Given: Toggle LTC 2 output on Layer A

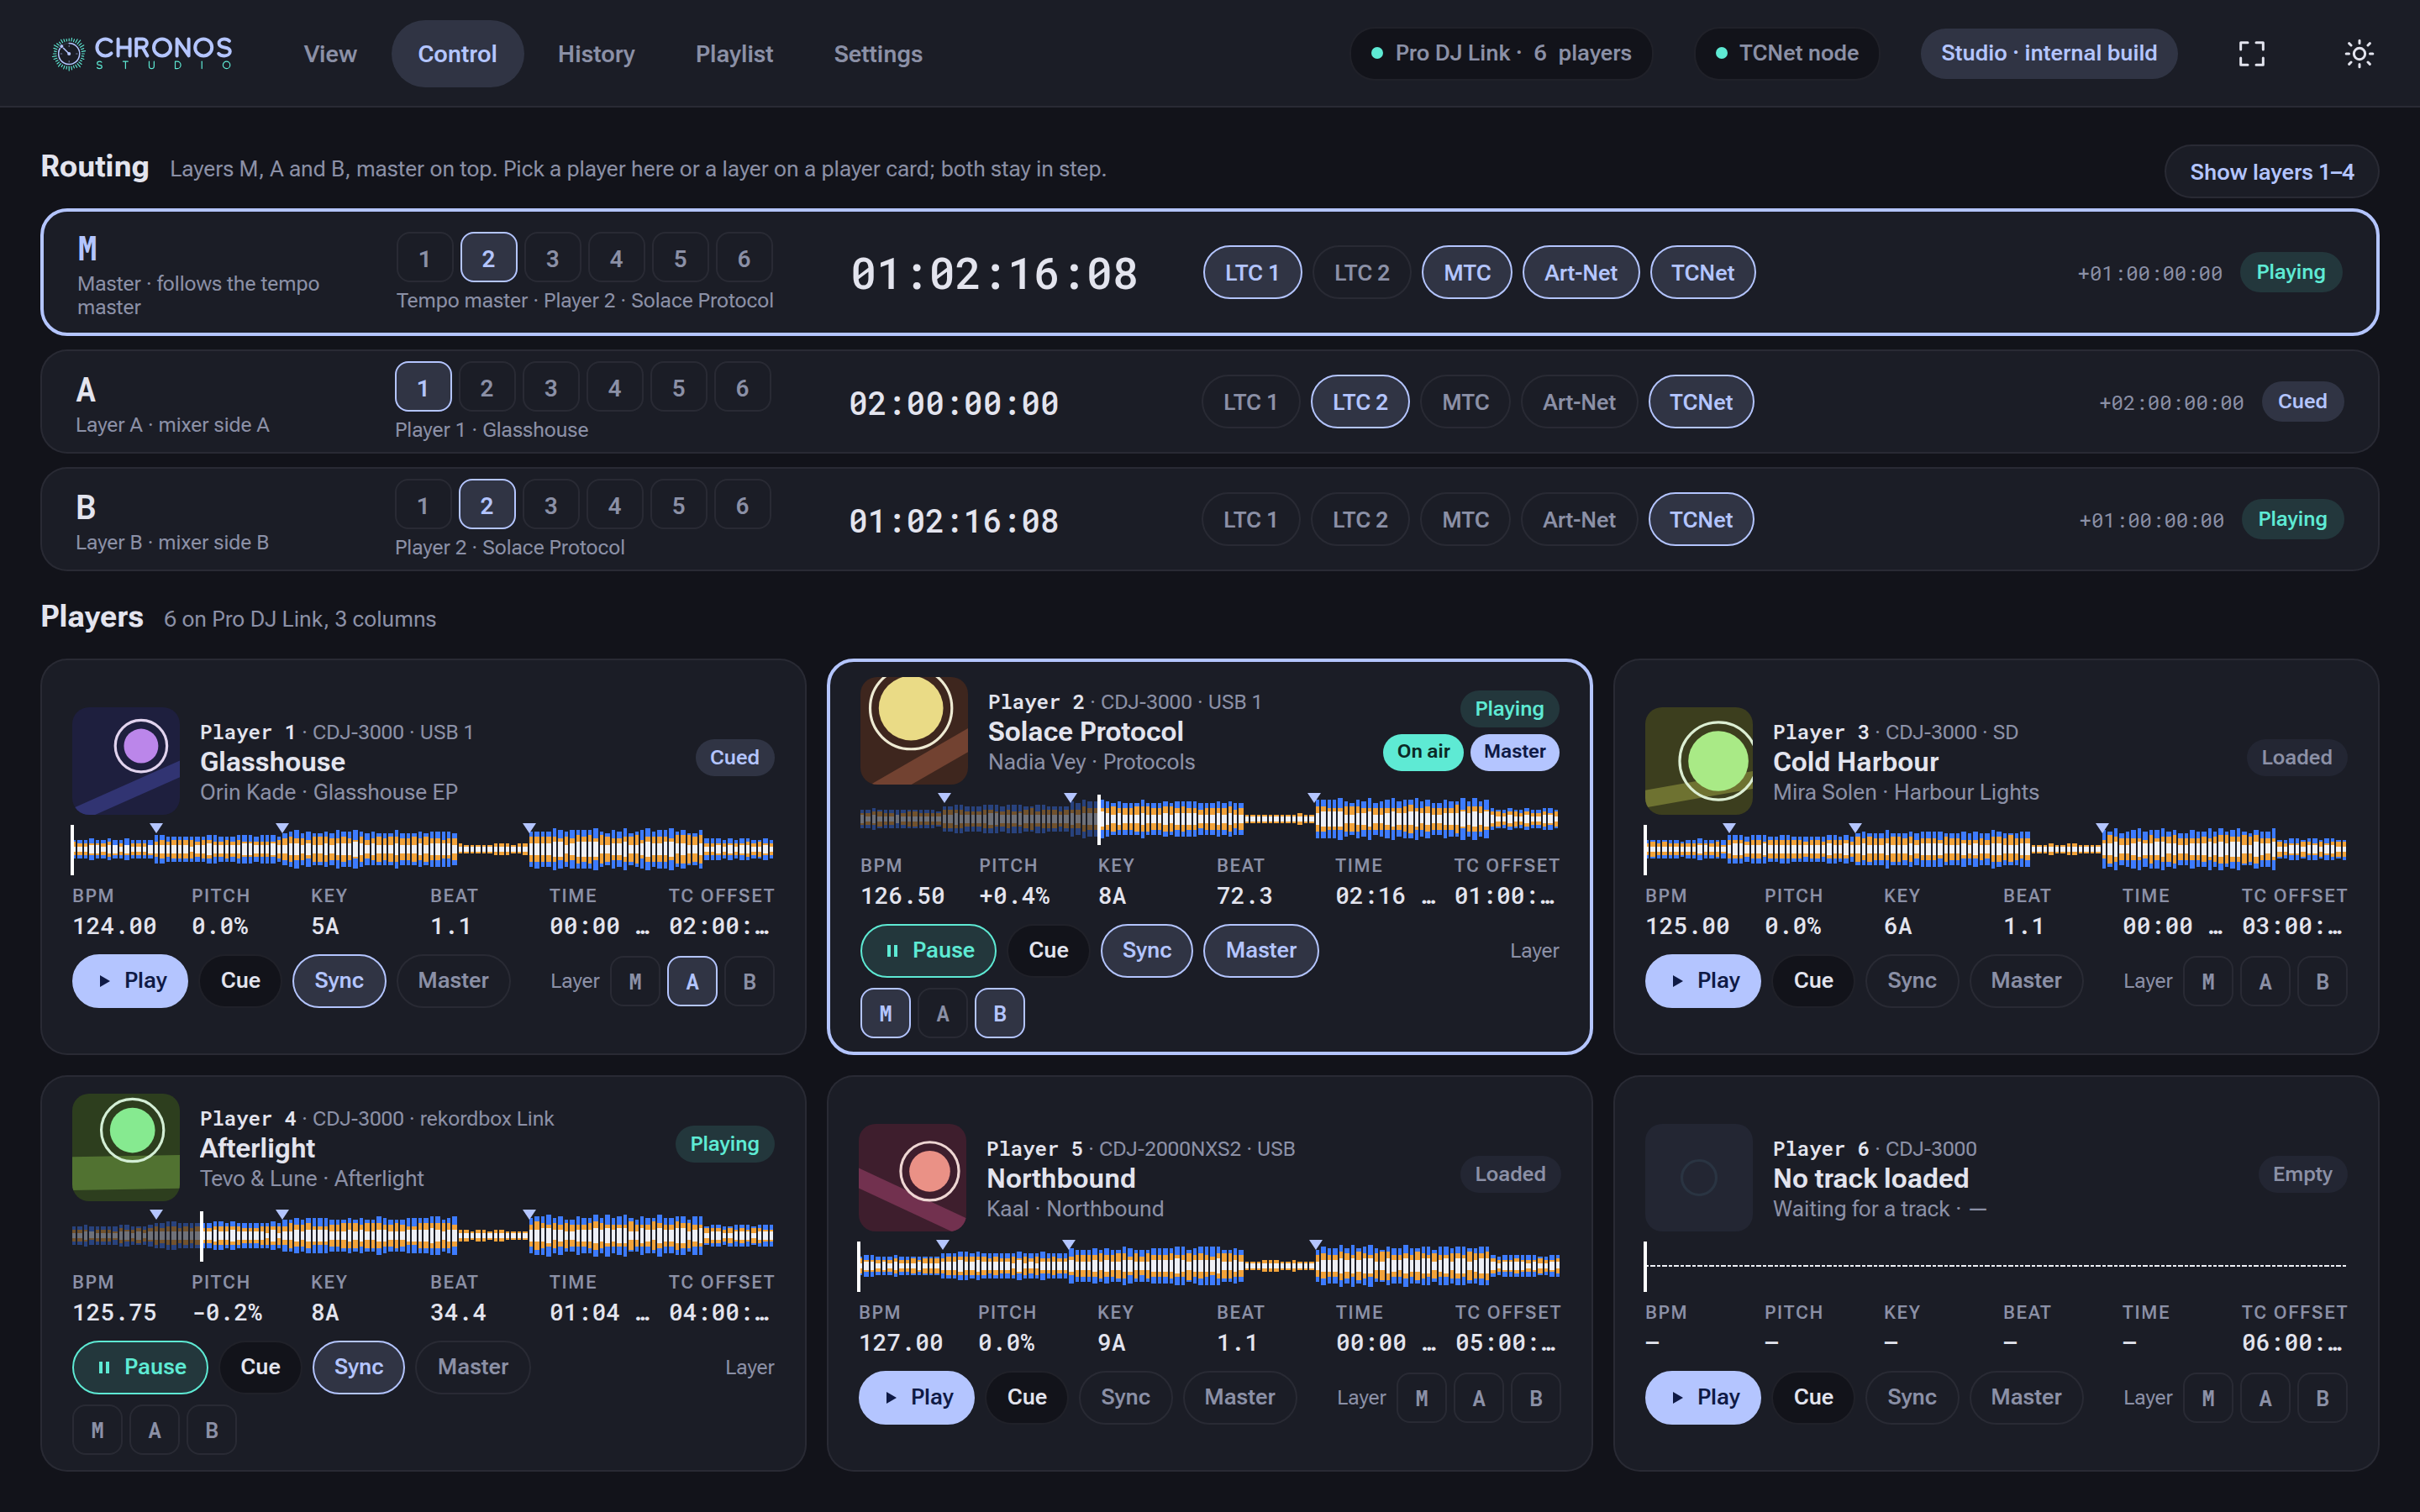Looking at the screenshot, I should pos(1360,402).
